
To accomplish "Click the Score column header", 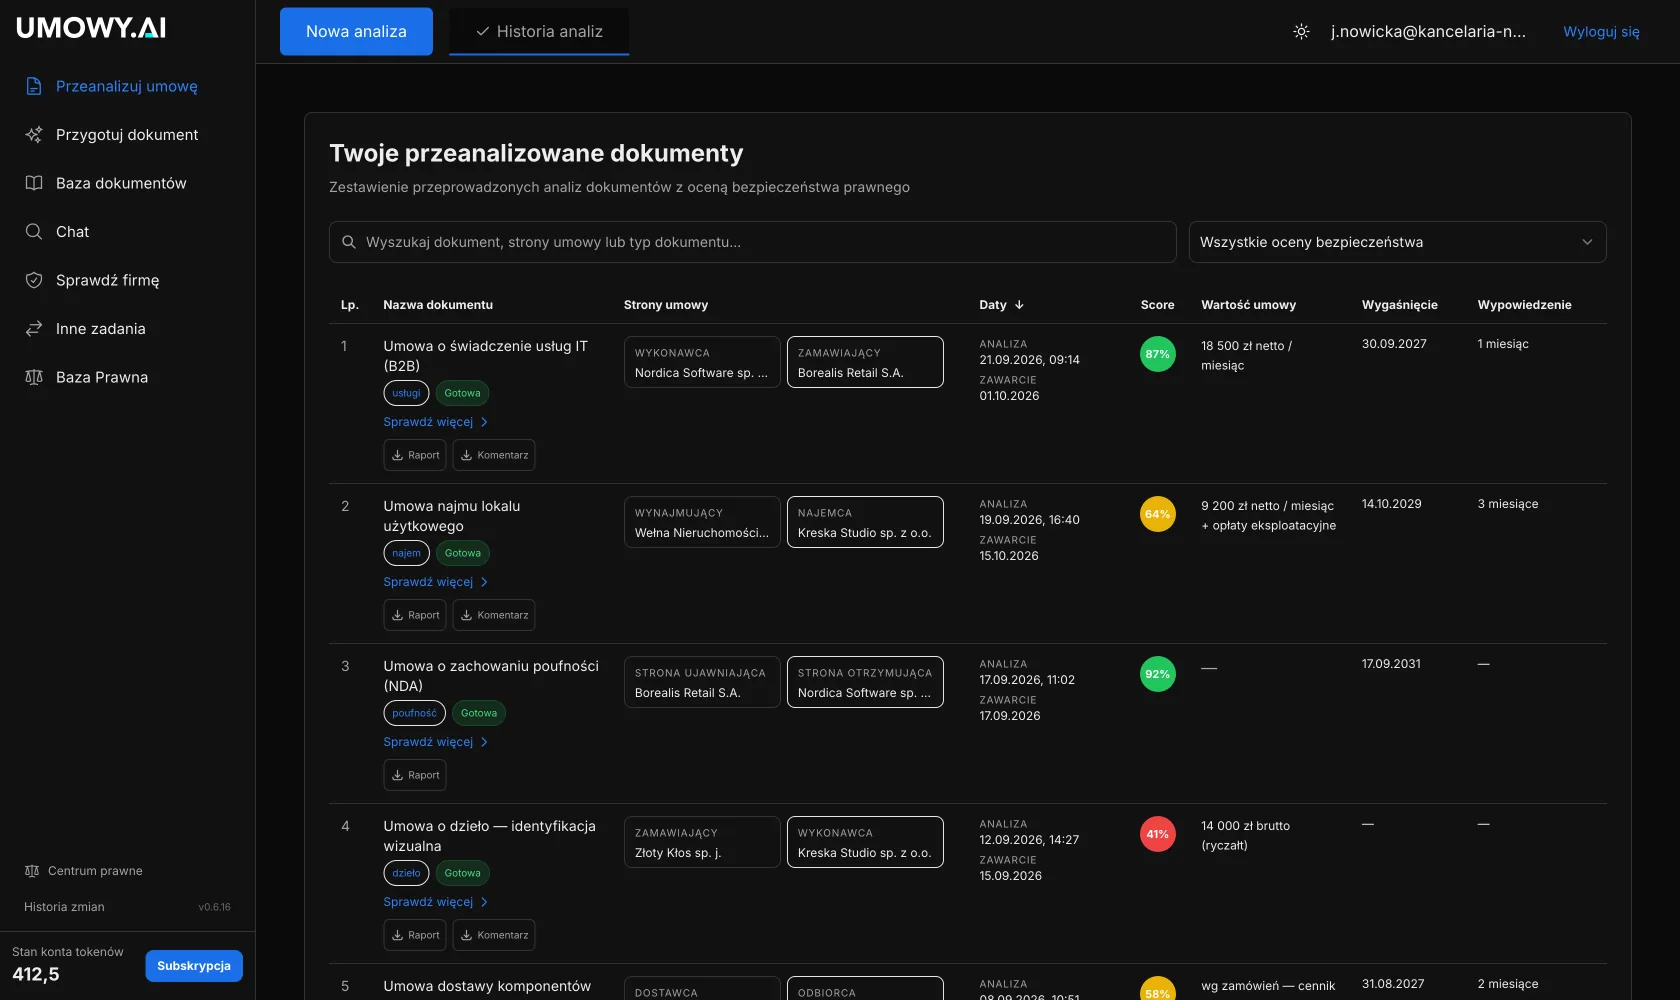I will (x=1157, y=305).
